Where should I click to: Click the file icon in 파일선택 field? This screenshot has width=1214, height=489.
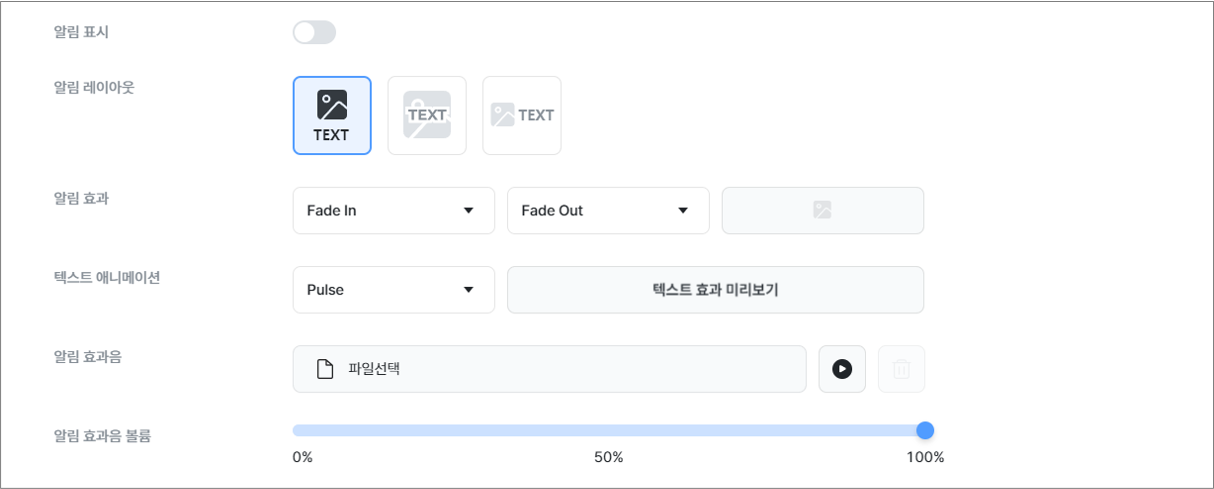click(x=324, y=369)
